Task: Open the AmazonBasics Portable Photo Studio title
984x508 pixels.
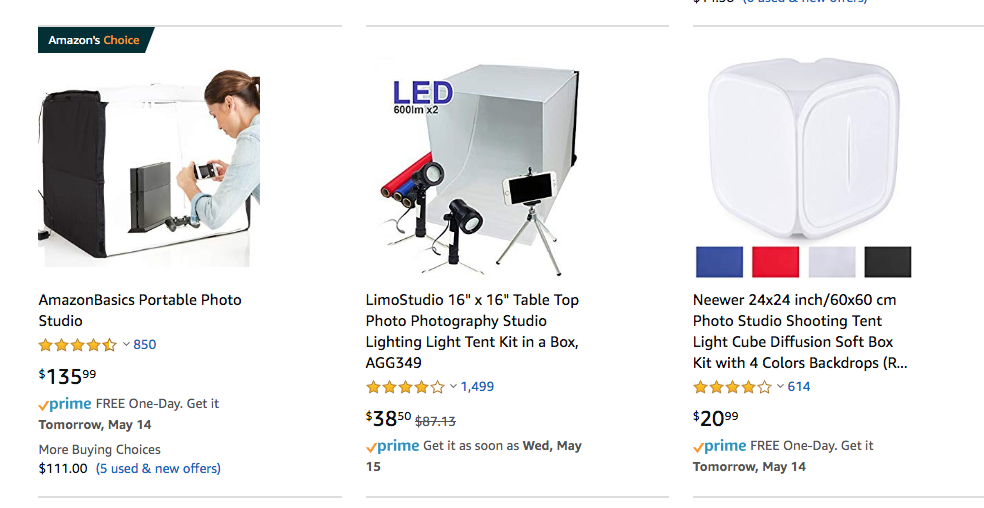Action: [x=140, y=310]
